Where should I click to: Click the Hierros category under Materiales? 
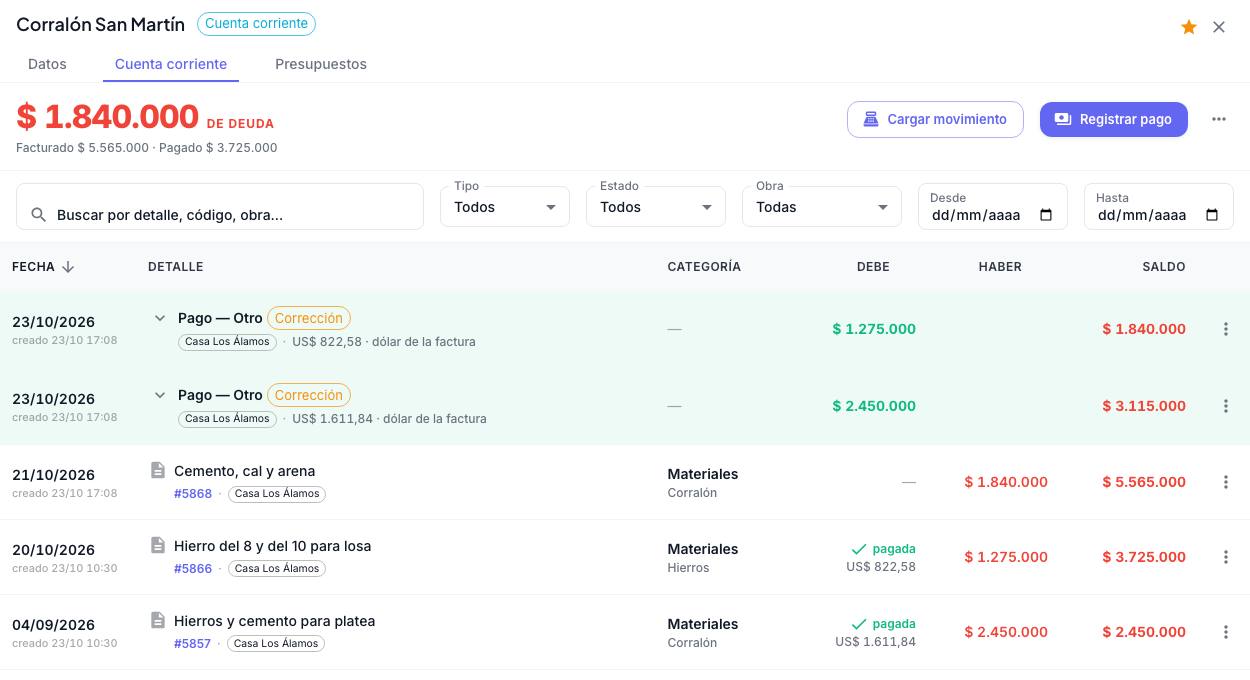tap(688, 568)
